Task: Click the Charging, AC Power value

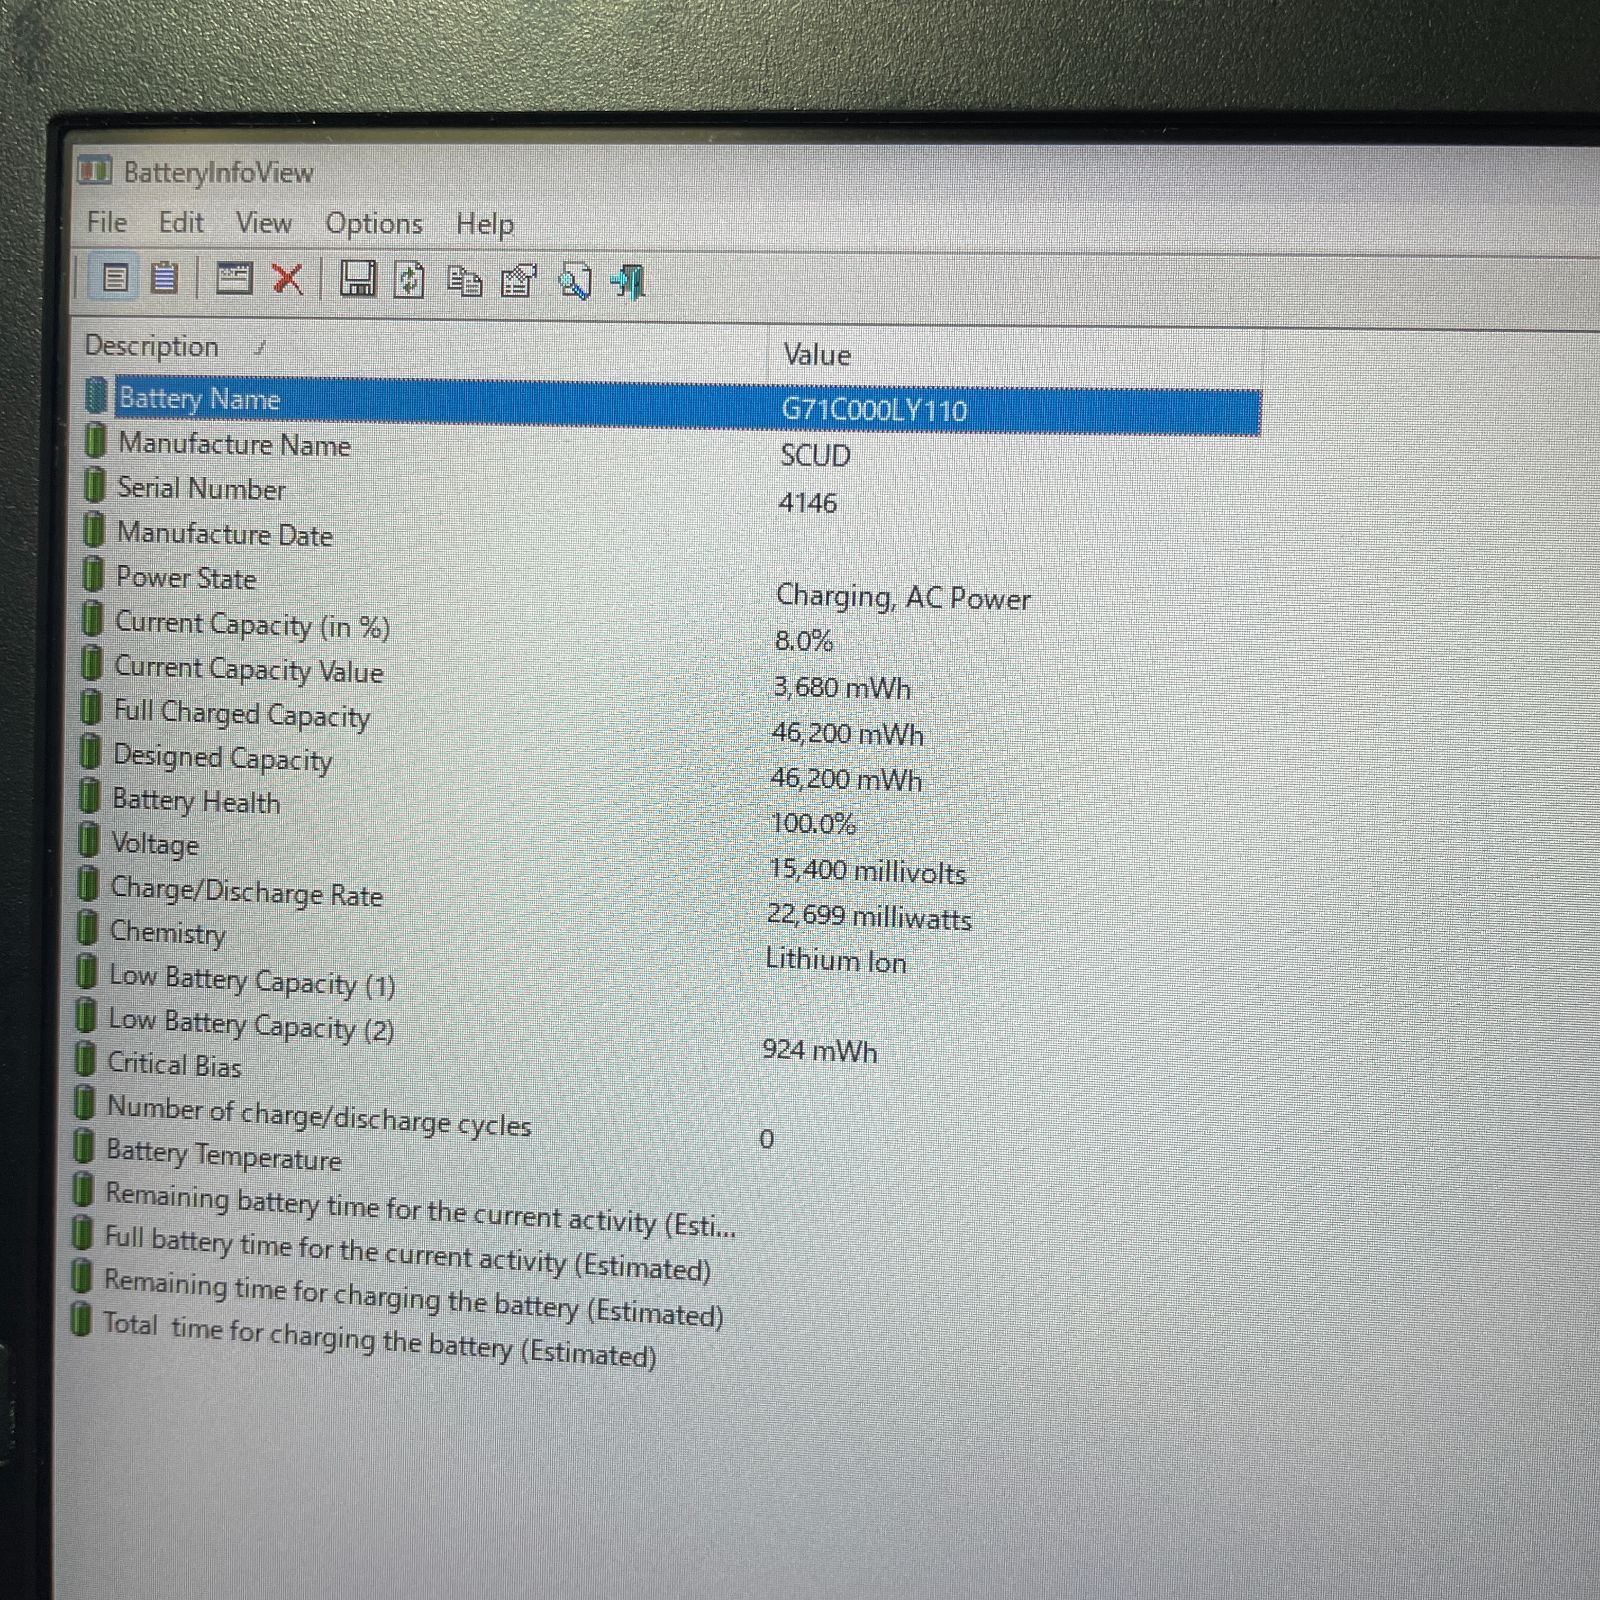Action: (903, 597)
